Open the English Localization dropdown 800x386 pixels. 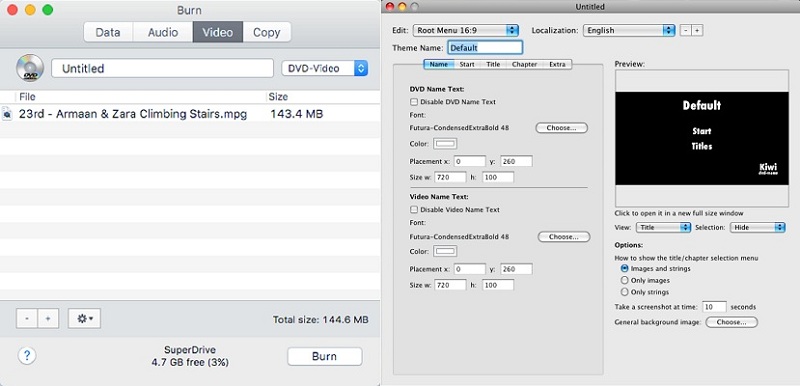629,31
